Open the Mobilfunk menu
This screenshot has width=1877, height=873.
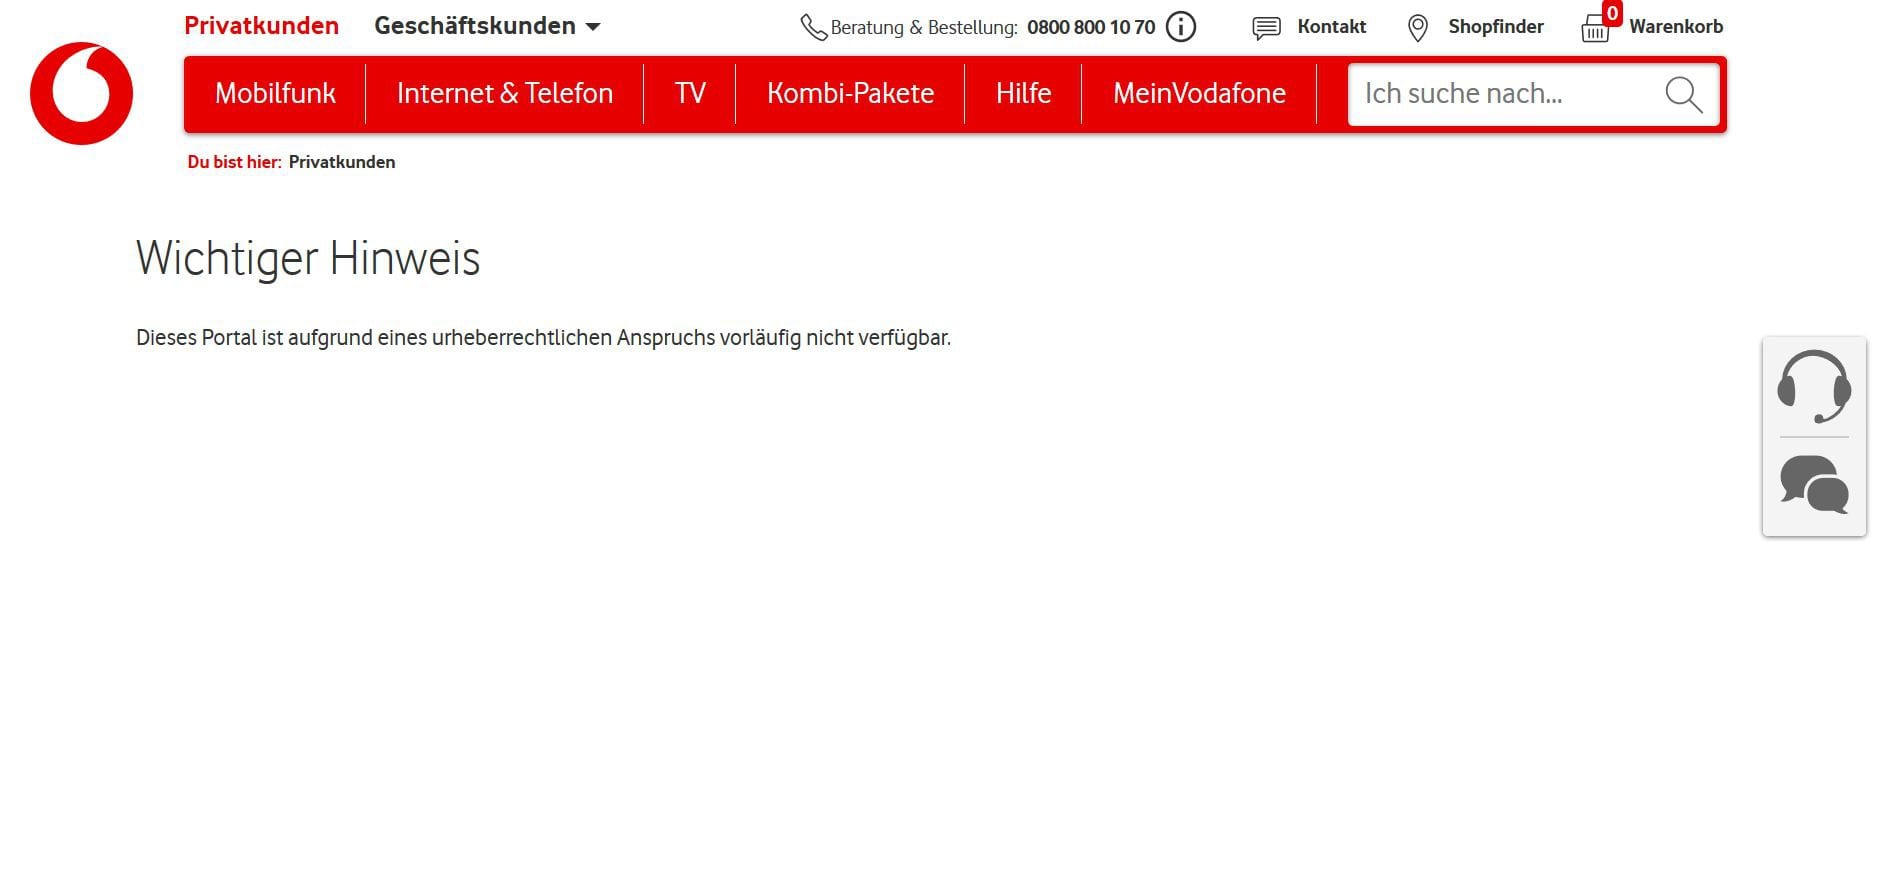275,93
